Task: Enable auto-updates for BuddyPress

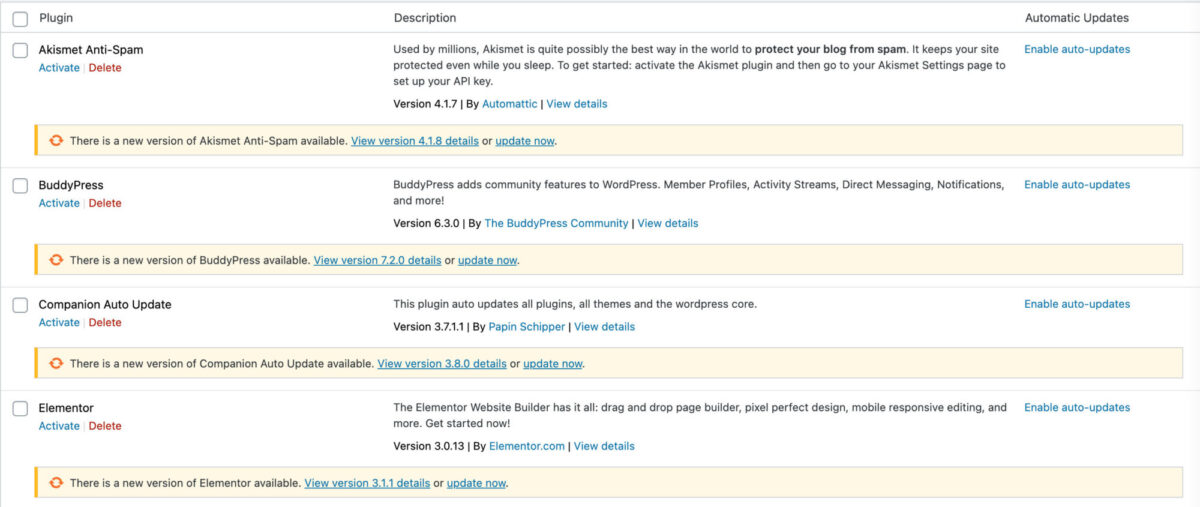Action: [x=1077, y=185]
